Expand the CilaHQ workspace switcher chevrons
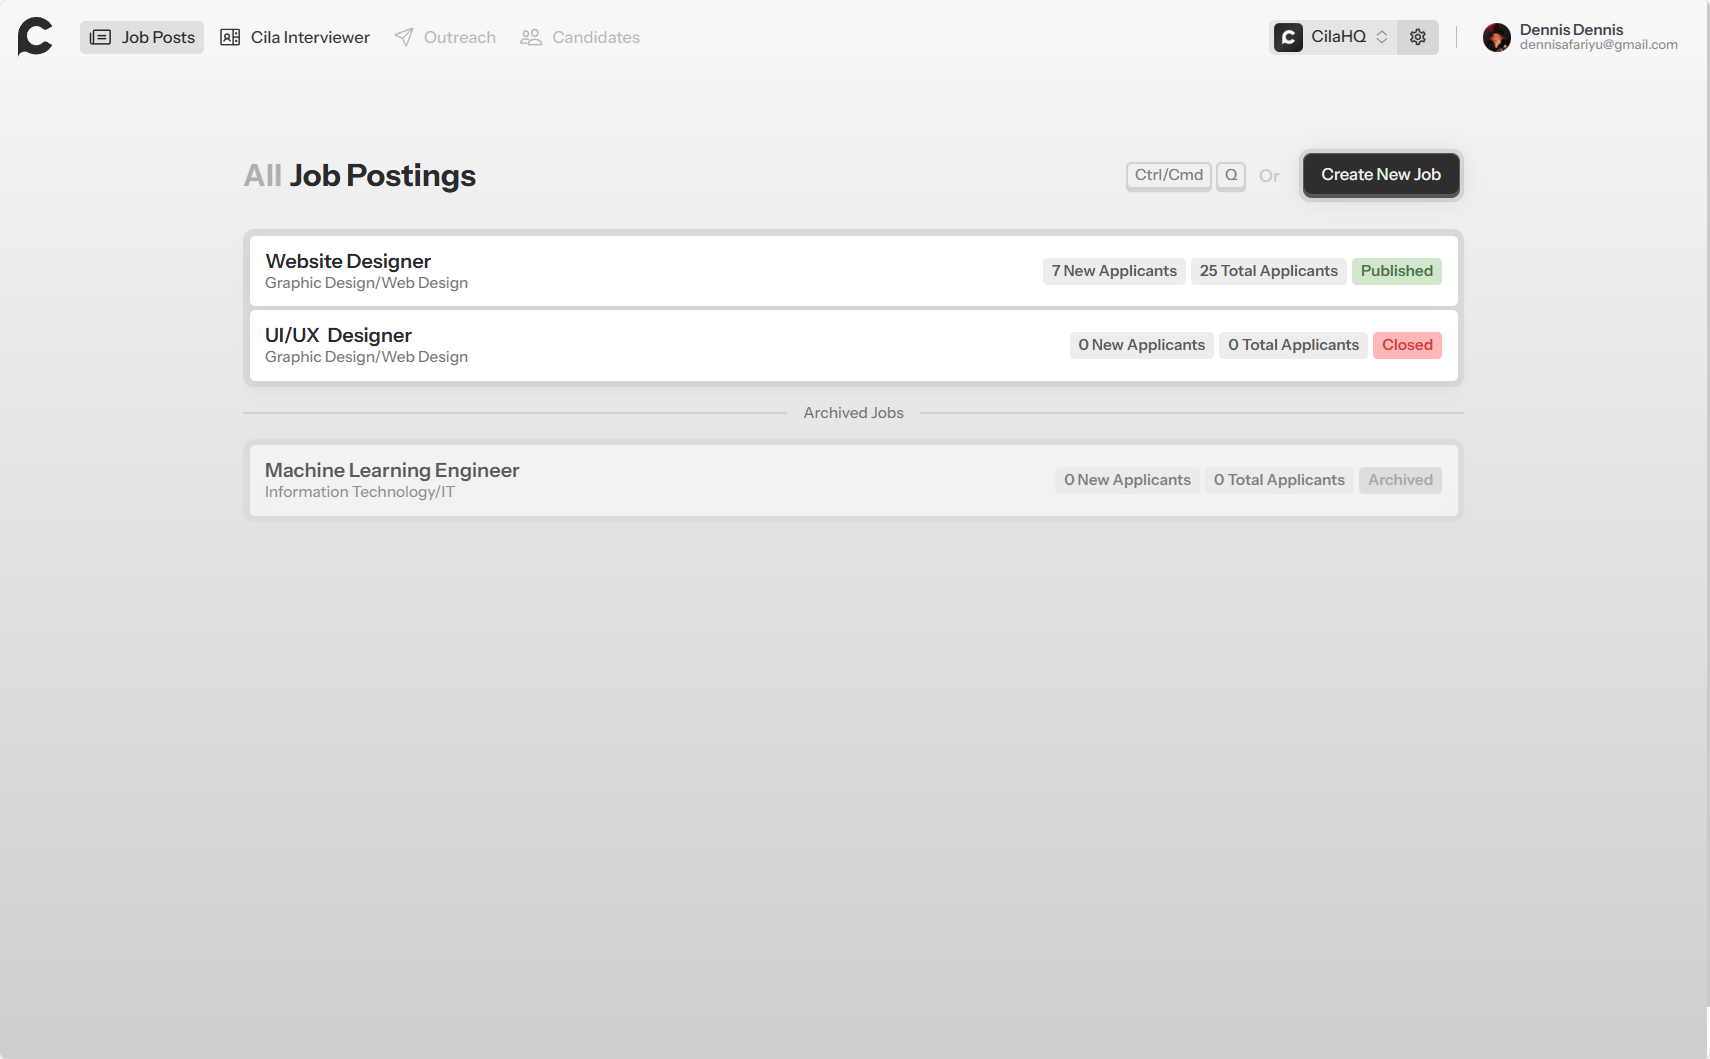This screenshot has height=1059, width=1710. point(1382,37)
